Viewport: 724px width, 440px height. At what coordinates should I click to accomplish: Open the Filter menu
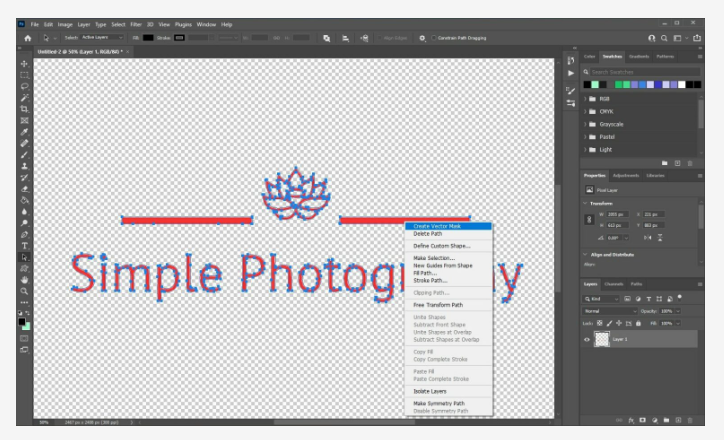point(136,24)
